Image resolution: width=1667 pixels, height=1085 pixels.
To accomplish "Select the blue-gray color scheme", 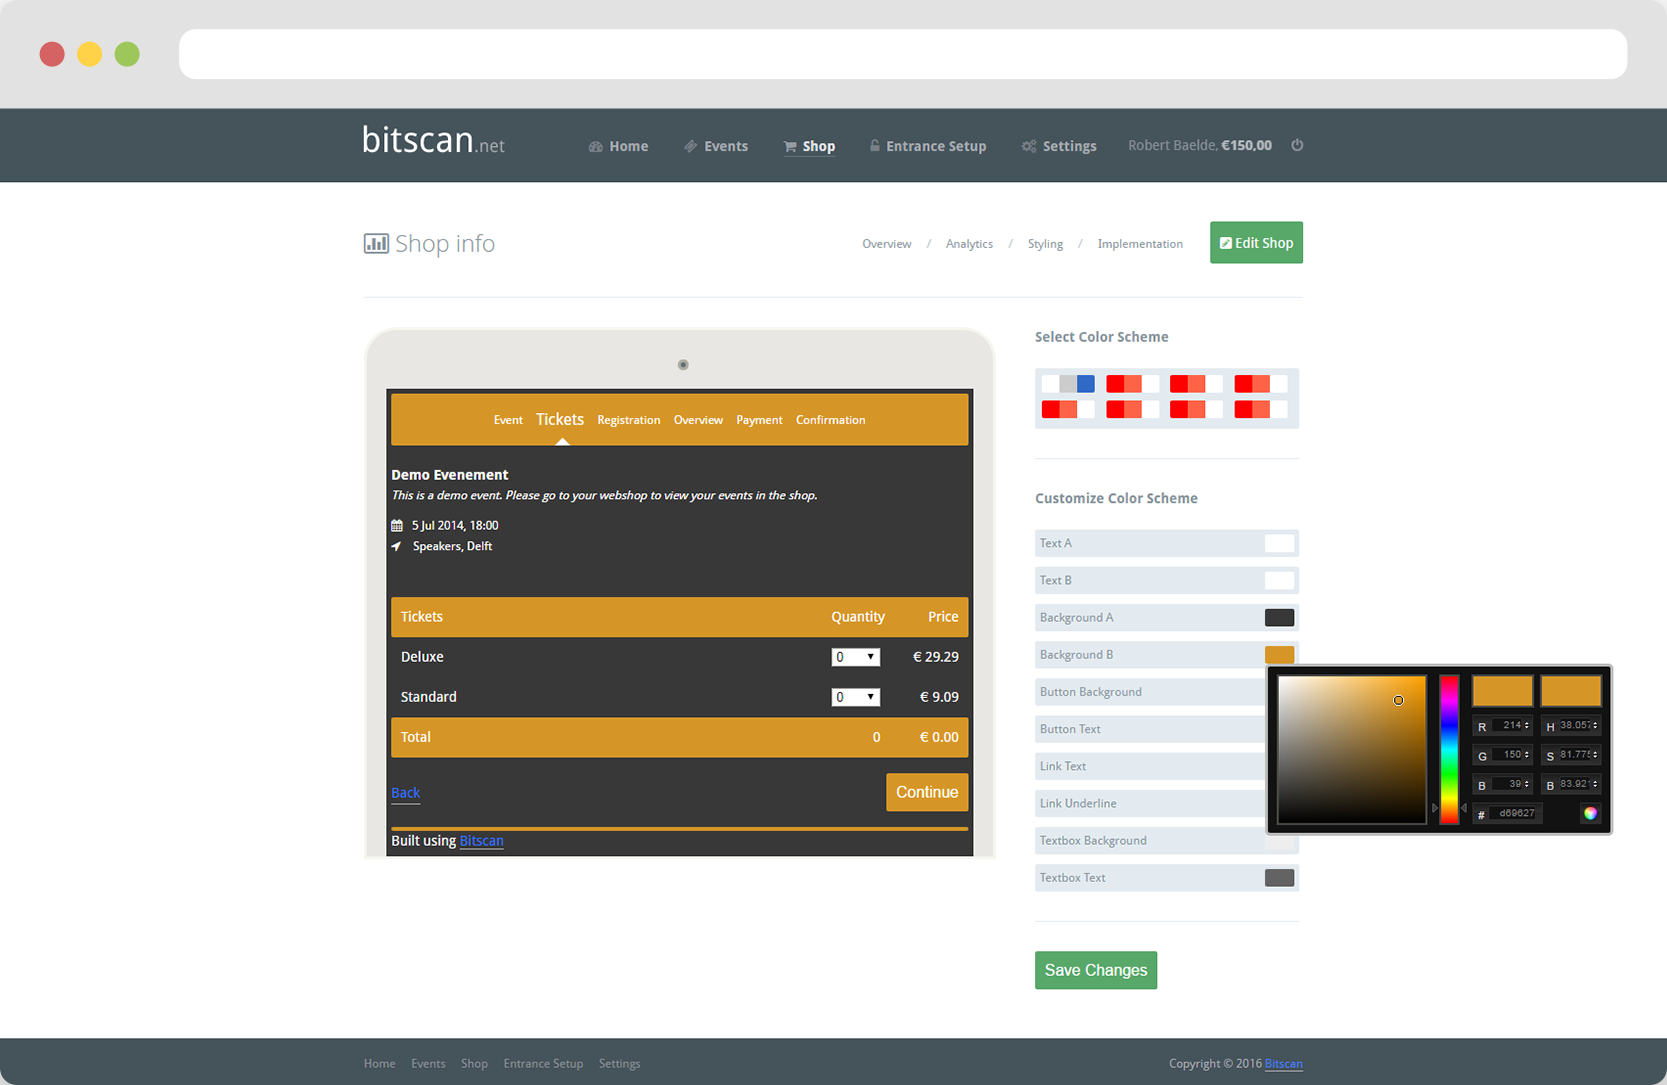I will 1067,383.
